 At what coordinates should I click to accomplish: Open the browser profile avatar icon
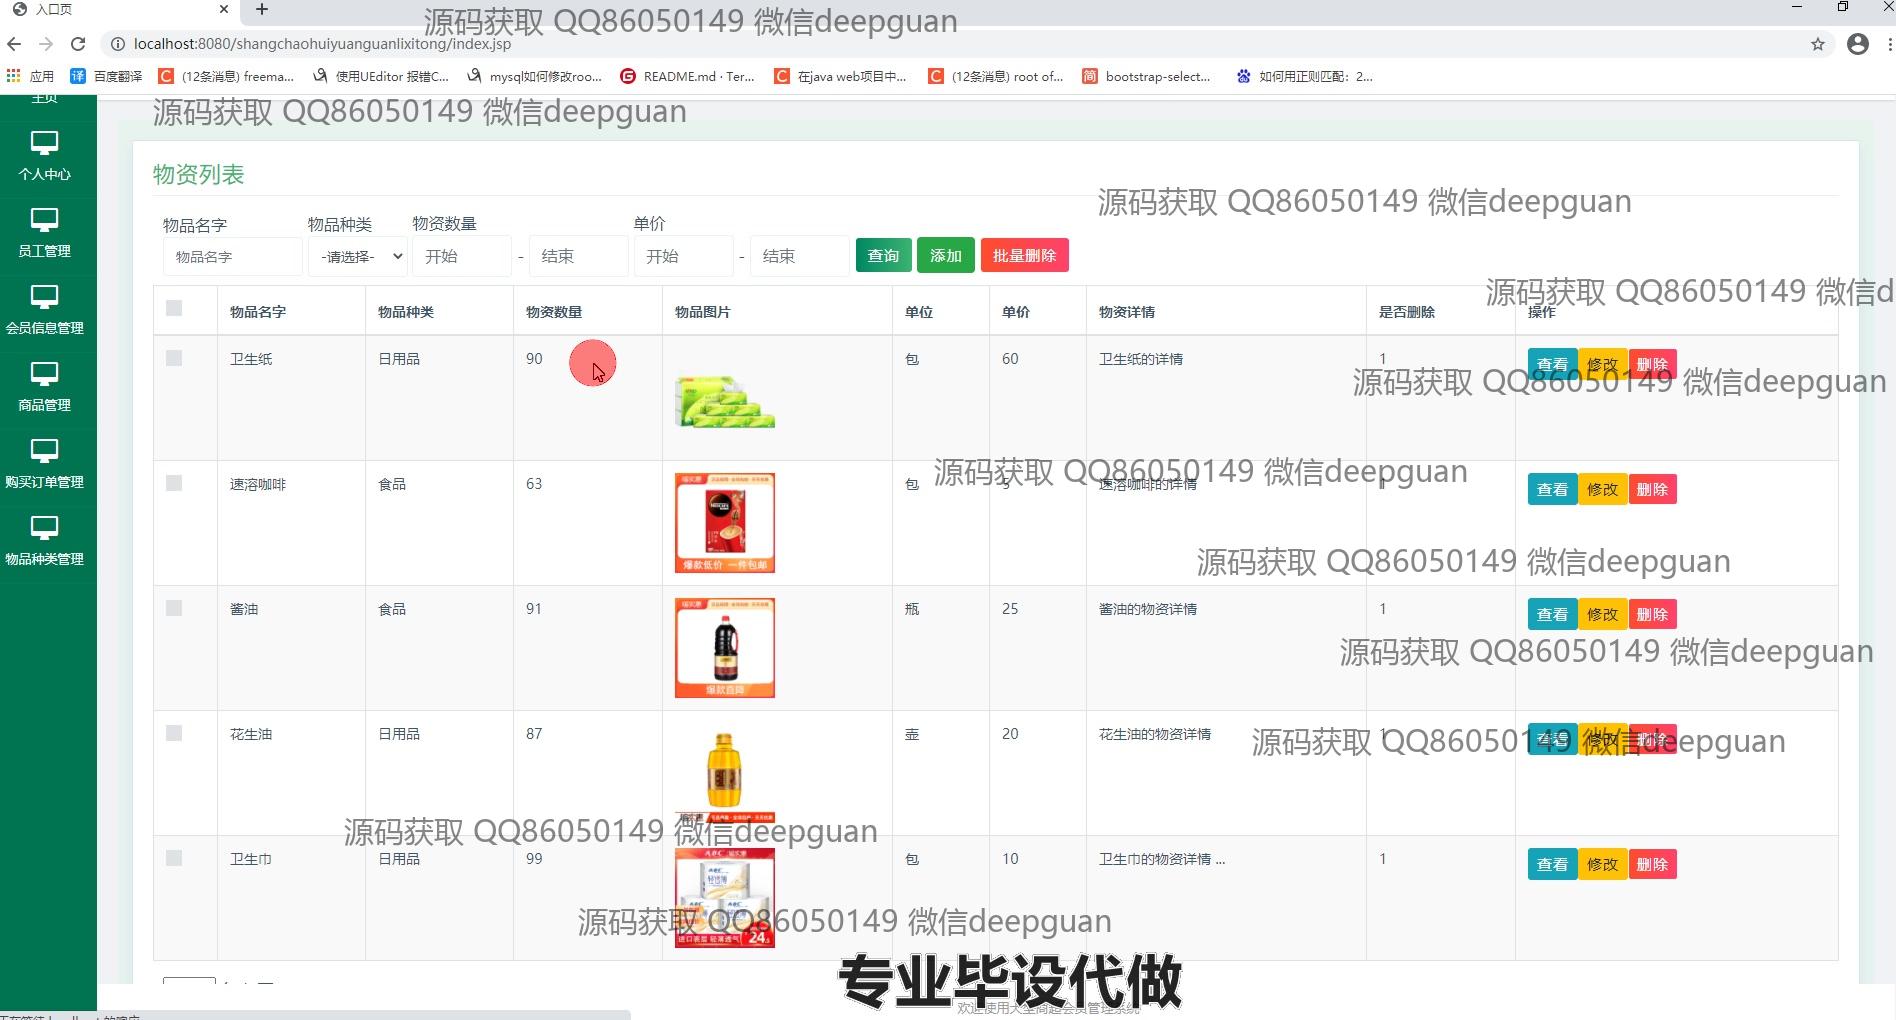pos(1857,44)
